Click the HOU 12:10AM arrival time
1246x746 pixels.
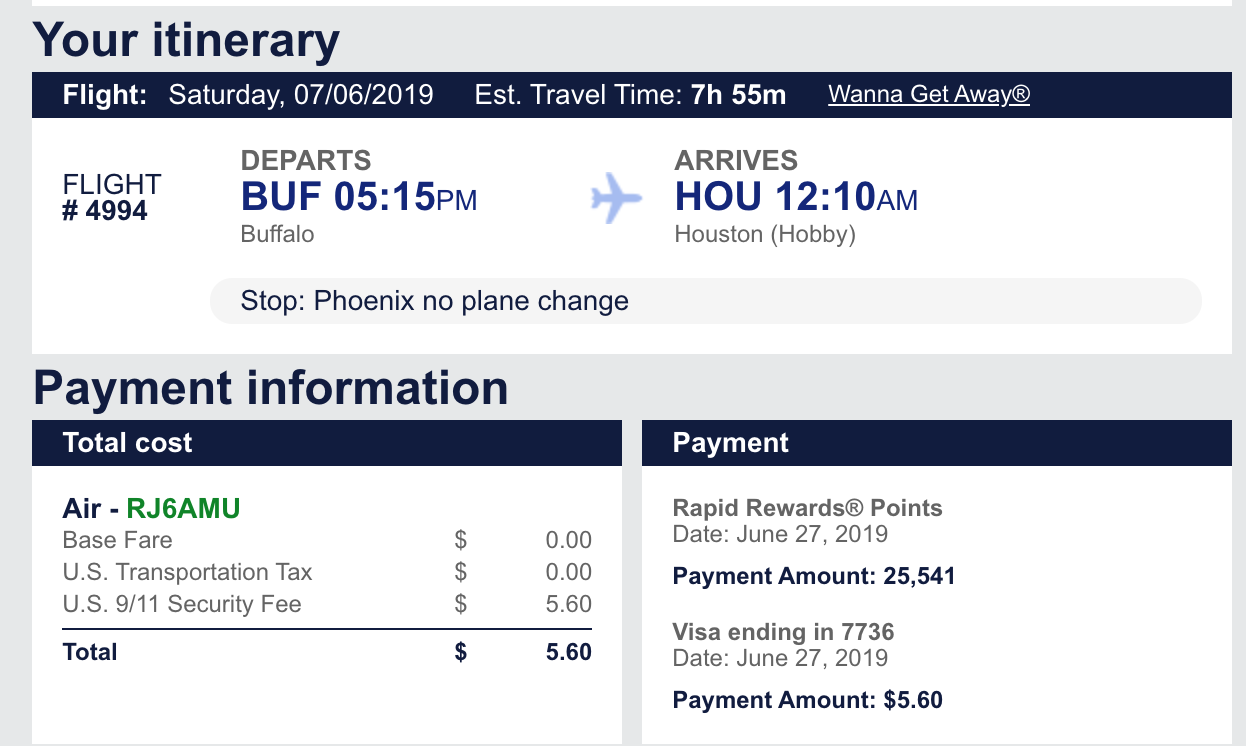796,197
